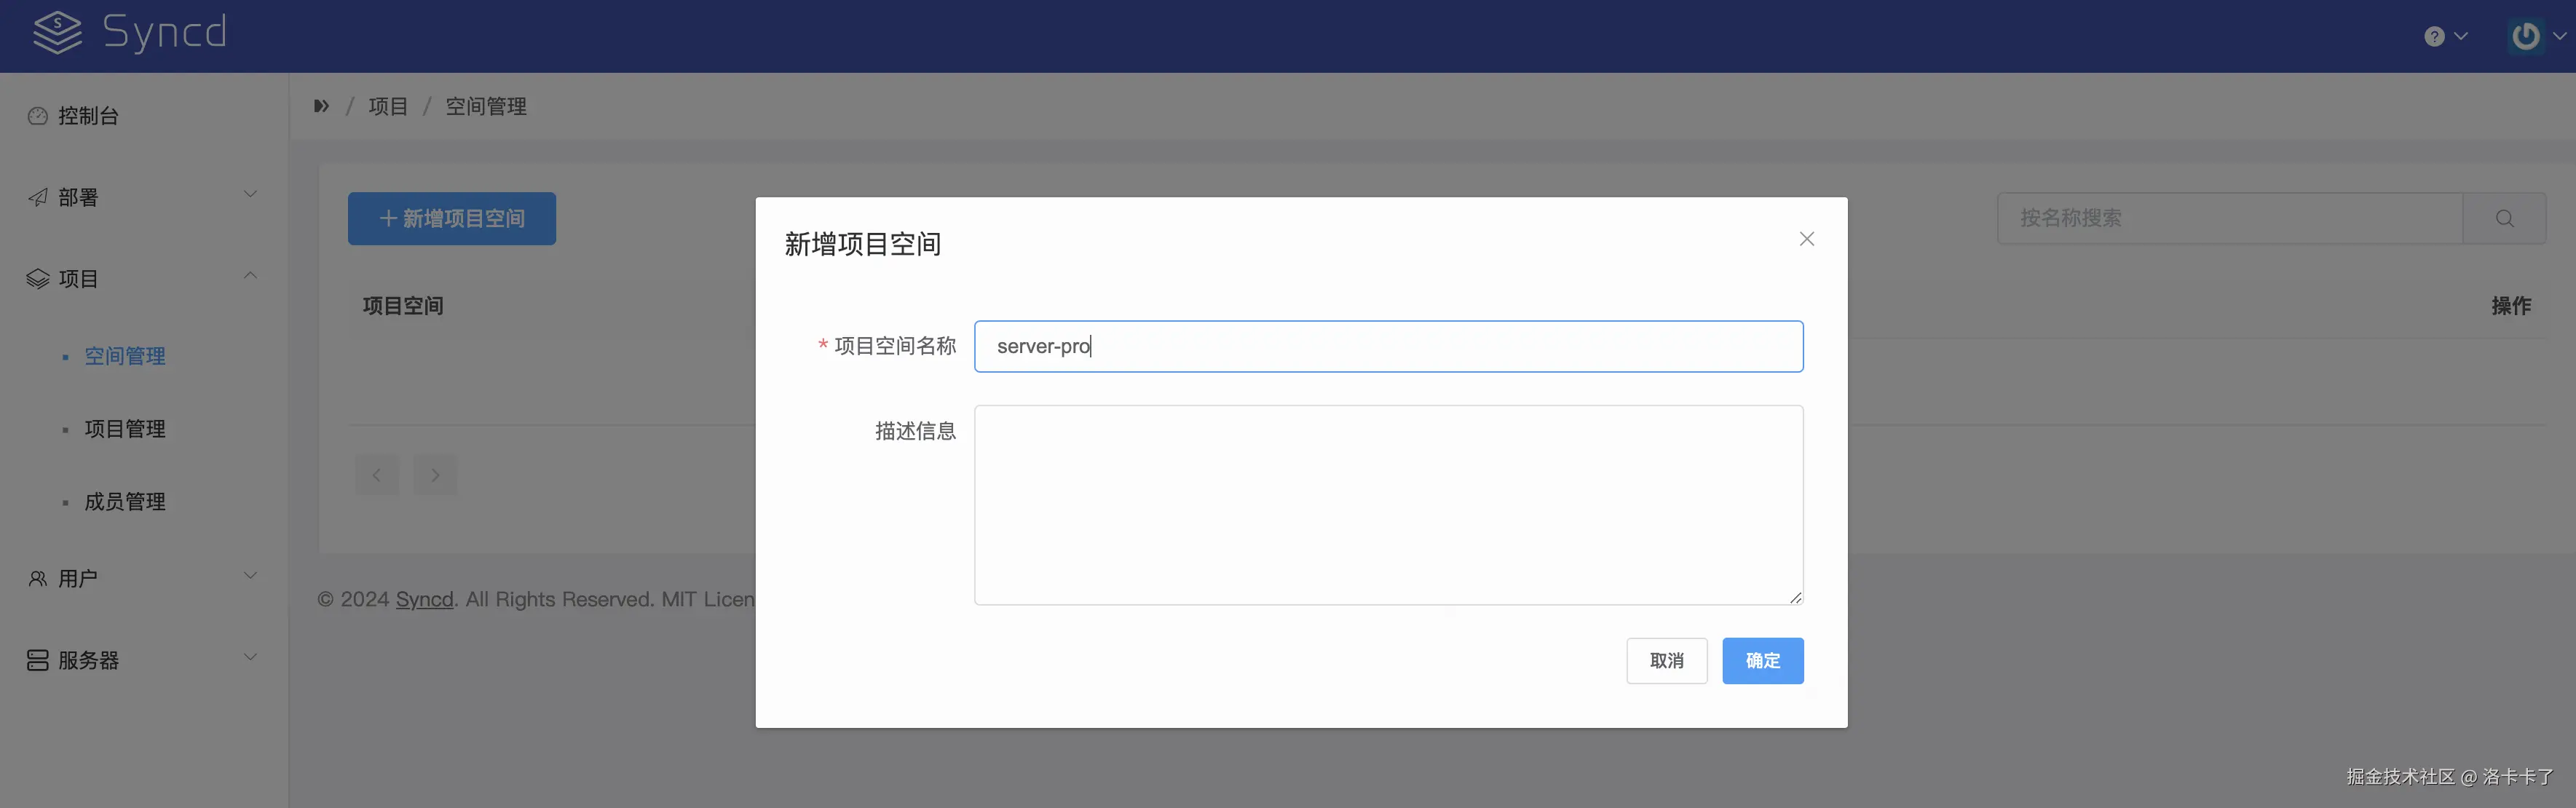The image size is (2576, 808).
Task: Click the search magnifier icon
Action: [x=2503, y=218]
